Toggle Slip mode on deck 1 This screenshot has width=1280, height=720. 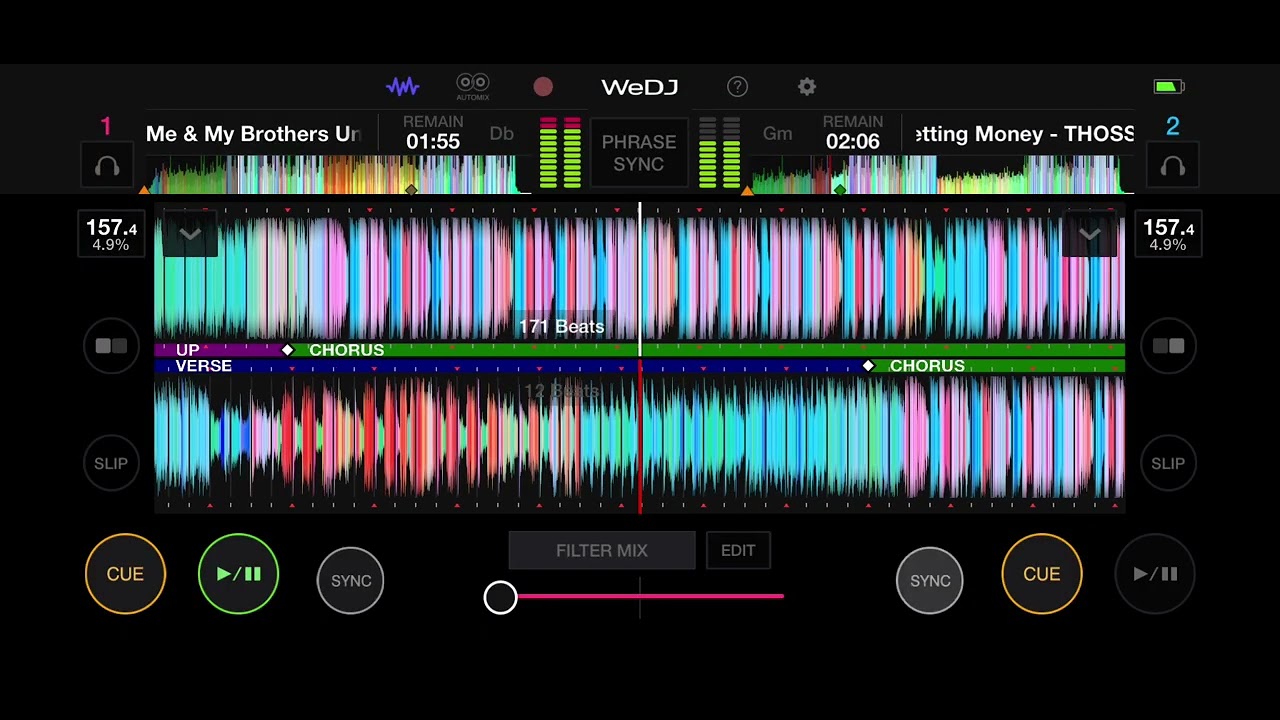111,464
